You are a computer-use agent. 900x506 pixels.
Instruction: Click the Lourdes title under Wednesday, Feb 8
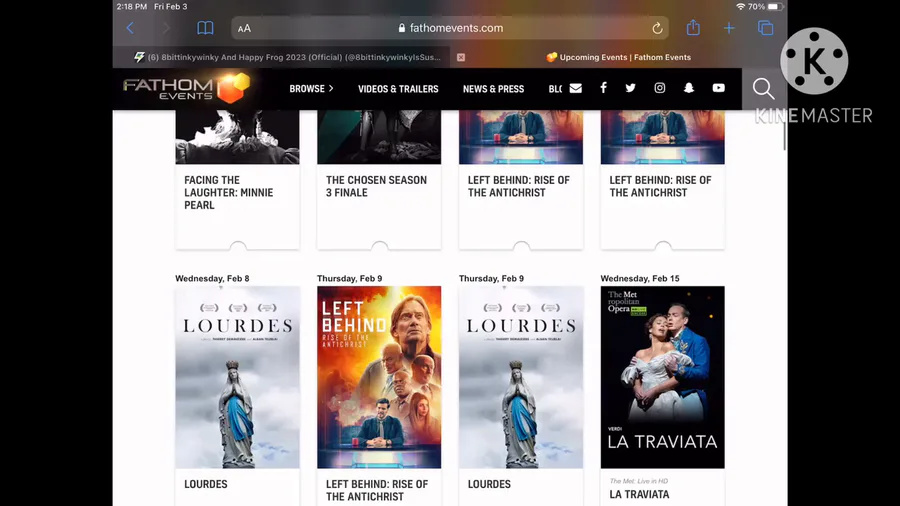pos(205,484)
